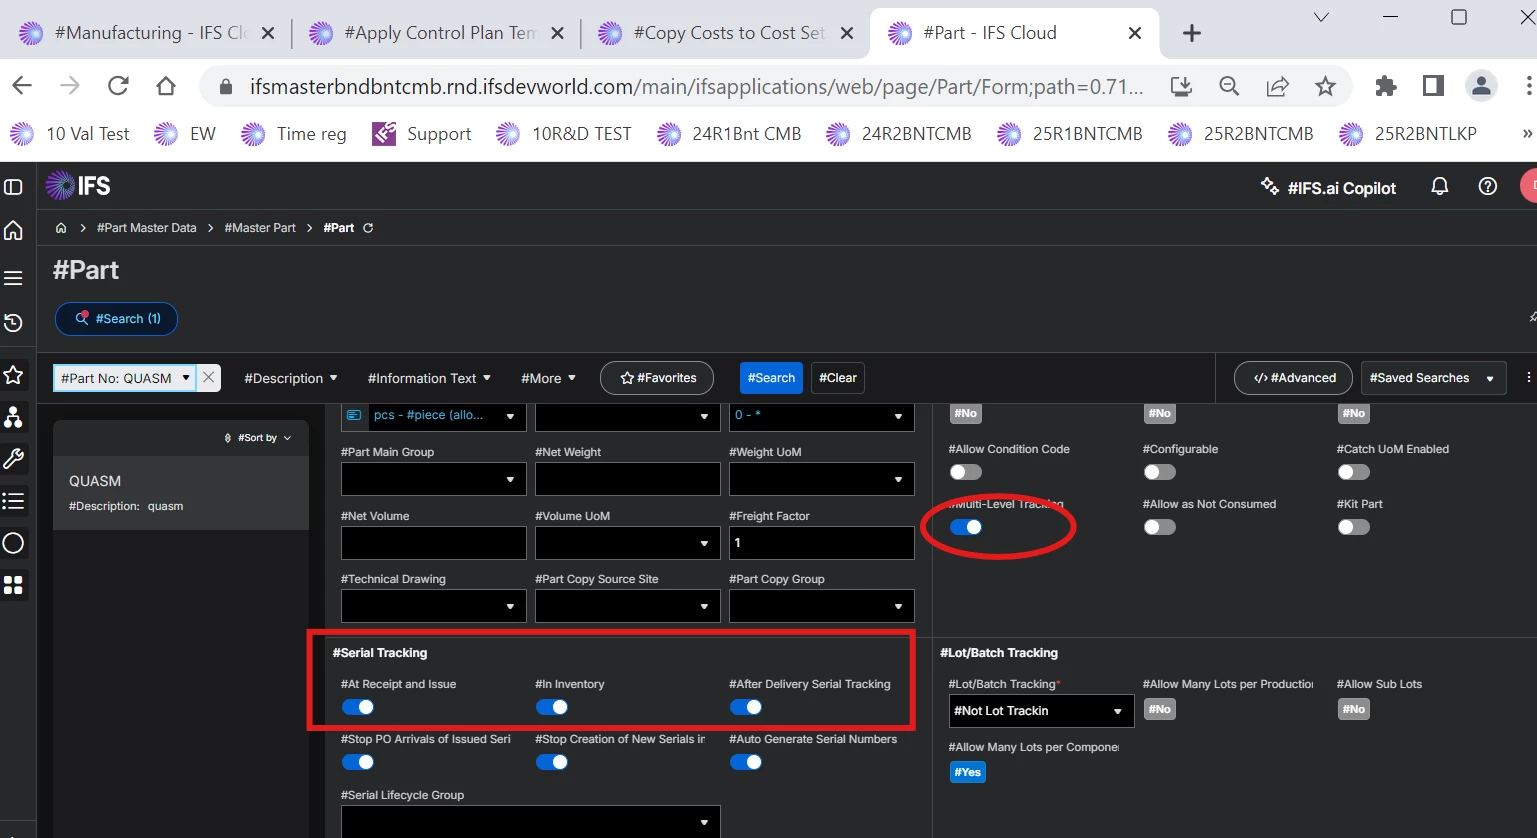The image size is (1537, 838).
Task: Remove the Part No QUASM filter
Action: [x=208, y=378]
